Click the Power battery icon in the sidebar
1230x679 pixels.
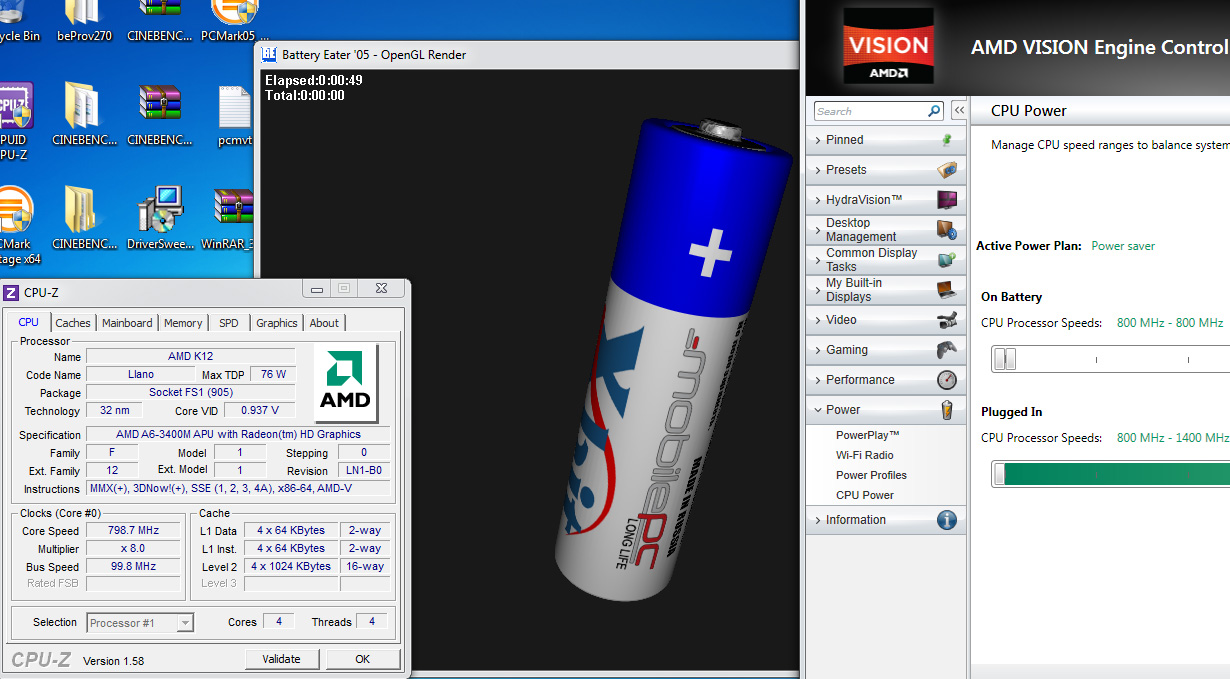[947, 410]
